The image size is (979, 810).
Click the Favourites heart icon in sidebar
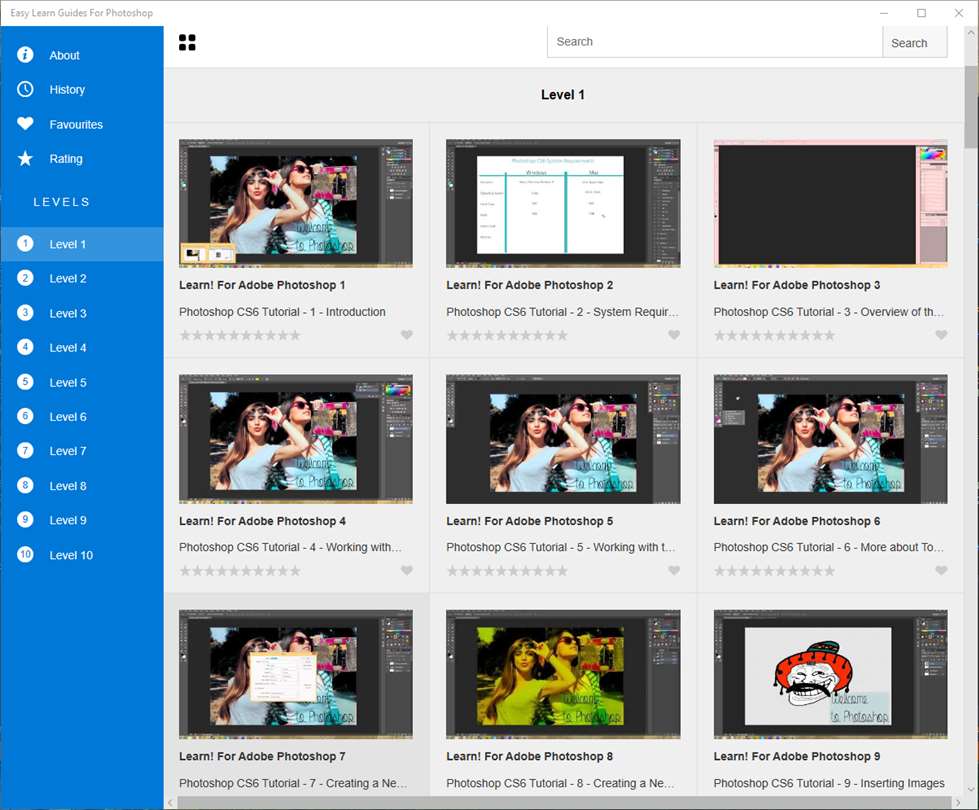25,124
